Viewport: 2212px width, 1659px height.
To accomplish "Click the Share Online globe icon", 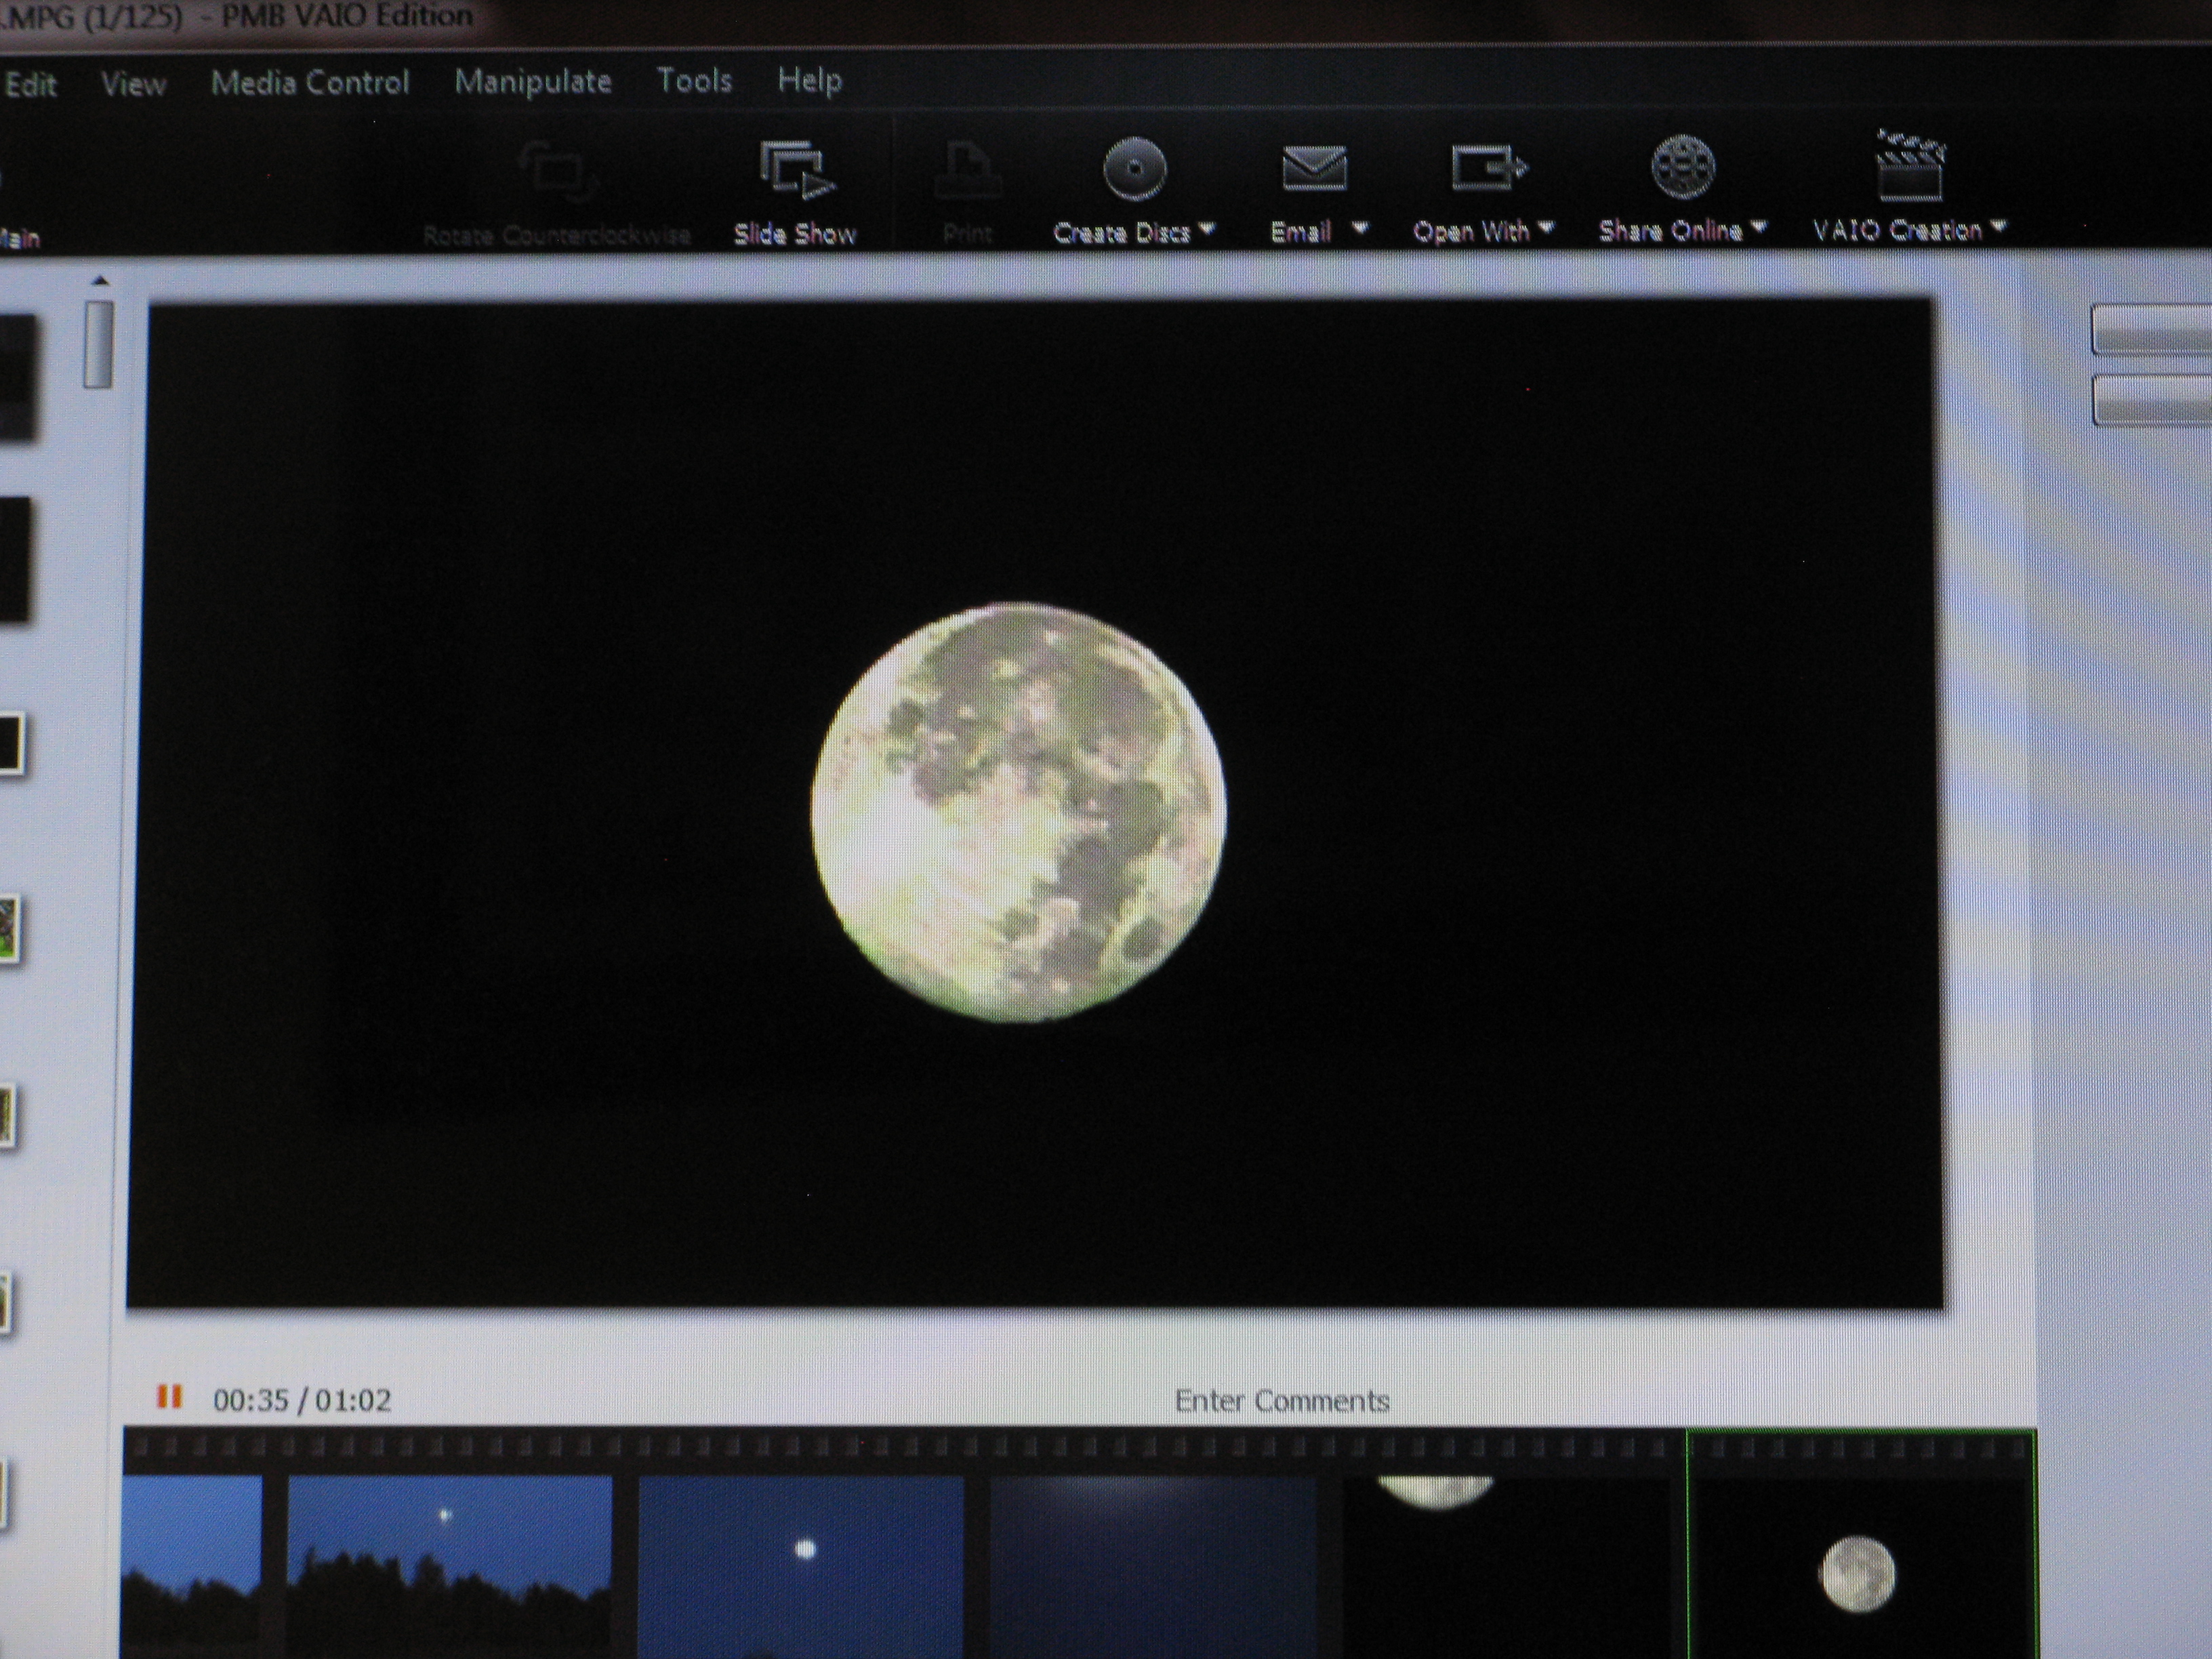I will tap(1683, 167).
